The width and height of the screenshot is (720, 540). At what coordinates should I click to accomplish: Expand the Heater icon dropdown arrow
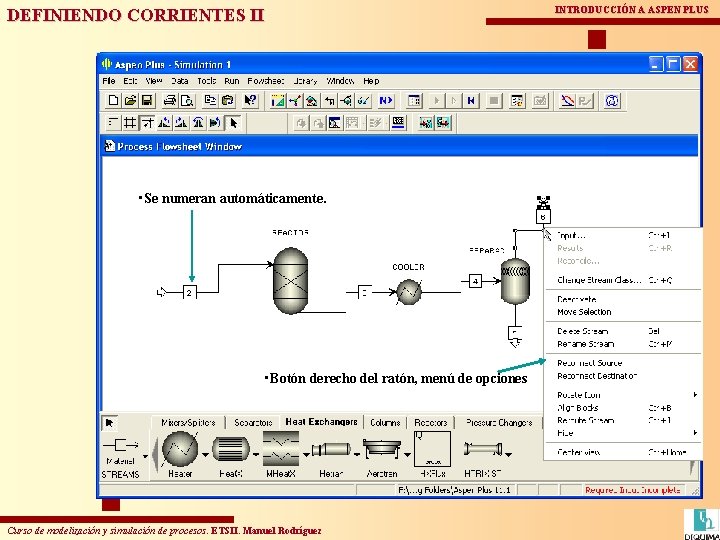205,455
